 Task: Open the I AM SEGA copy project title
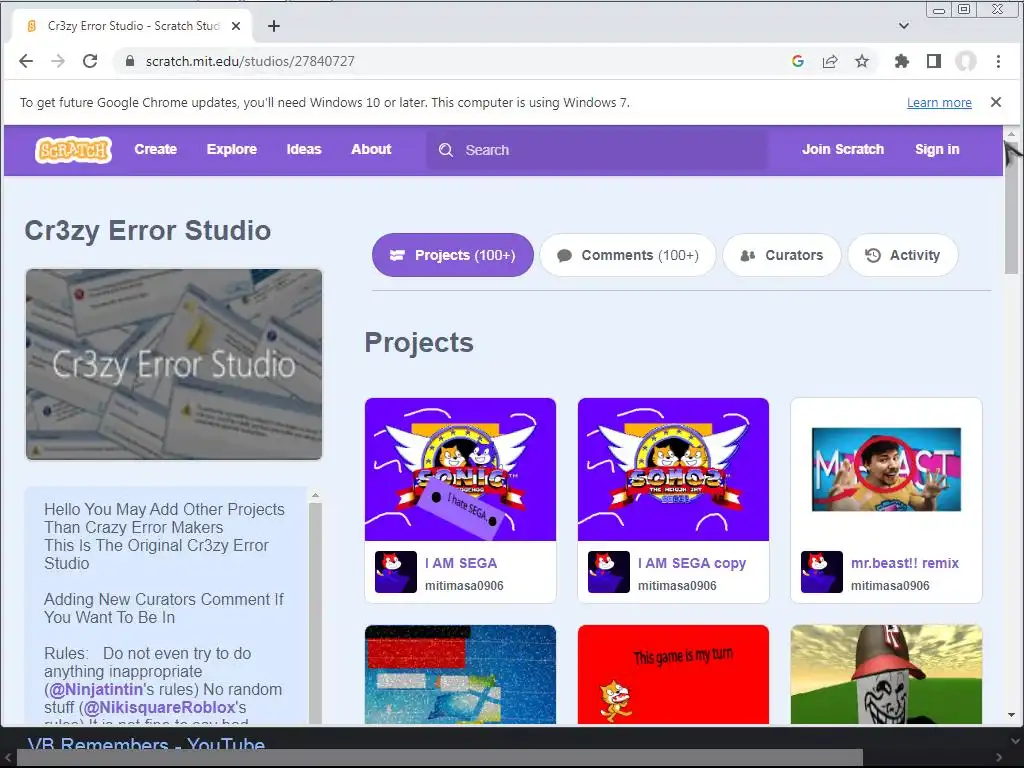[x=692, y=563]
